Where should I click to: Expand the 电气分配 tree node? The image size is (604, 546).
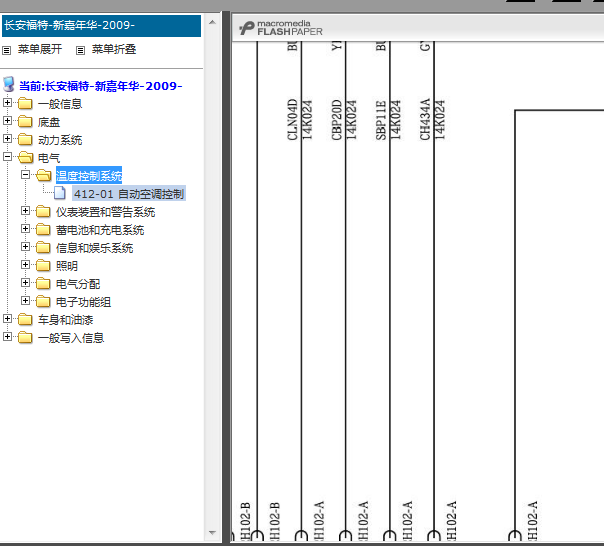[x=25, y=282]
